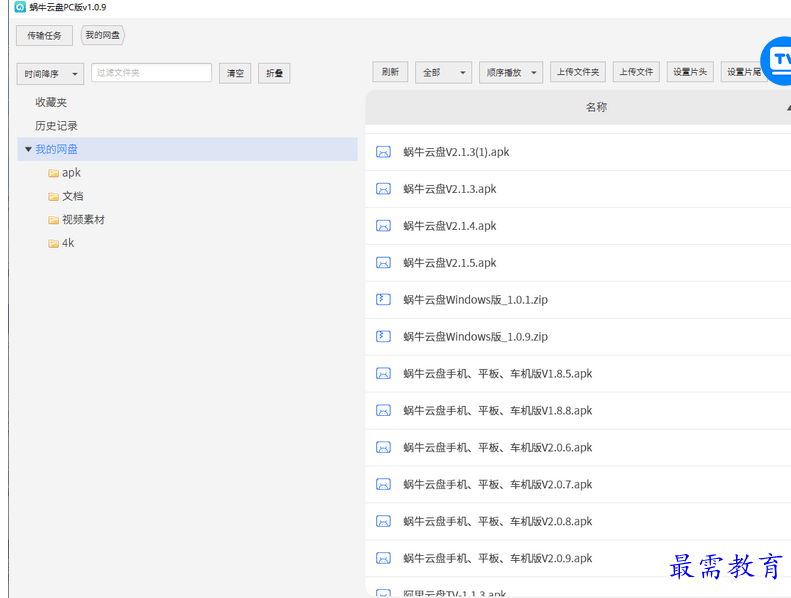
Task: Click the file icon for 蜗牛云盘V2.1.3.apk
Action: click(x=383, y=189)
